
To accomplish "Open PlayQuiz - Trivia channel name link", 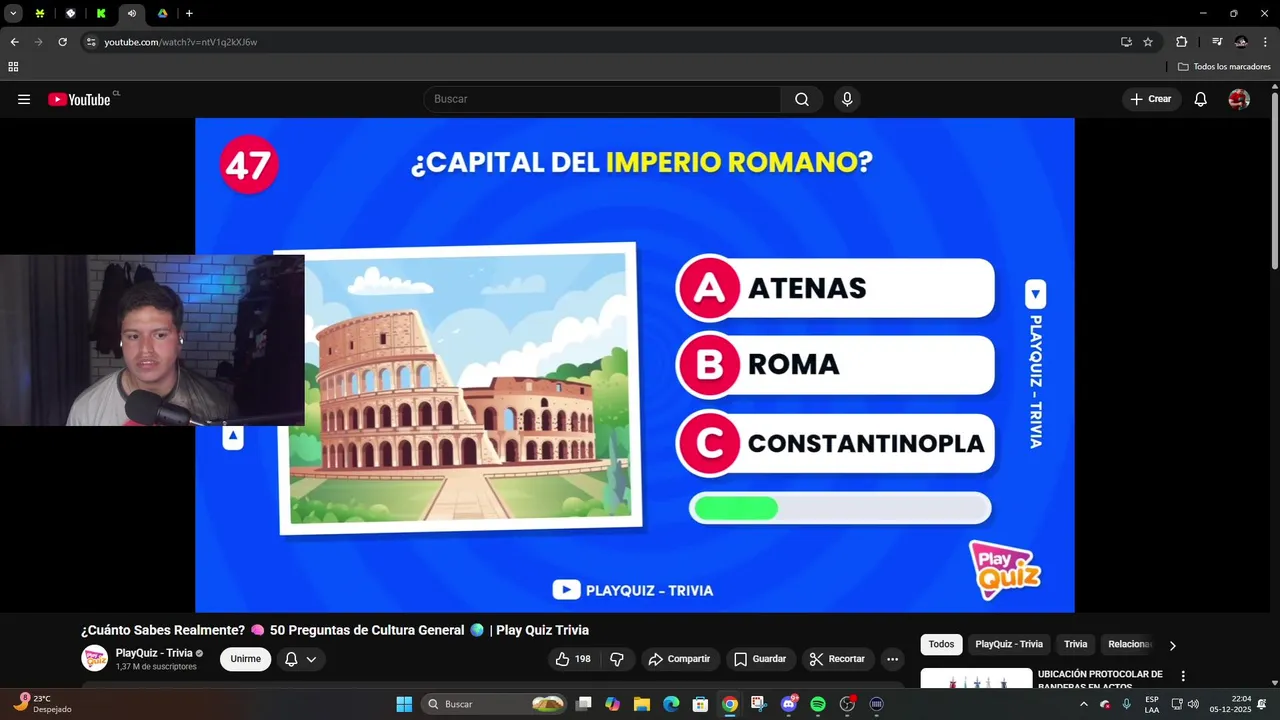I will [x=154, y=653].
